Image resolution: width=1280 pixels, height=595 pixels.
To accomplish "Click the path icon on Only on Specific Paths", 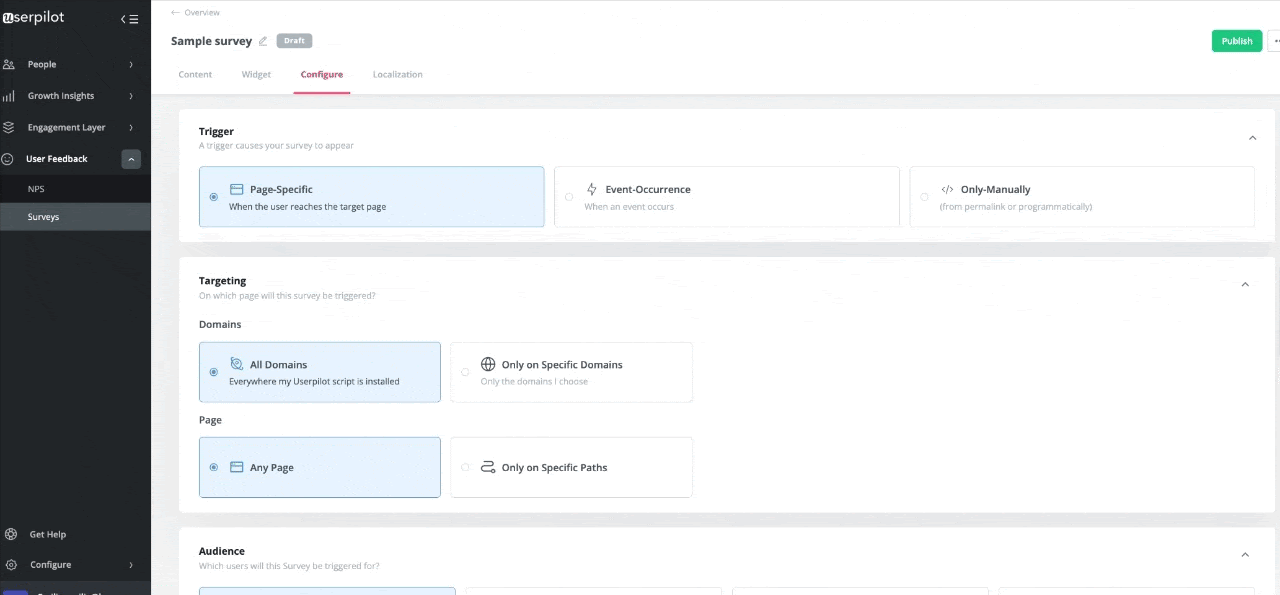I will click(488, 467).
